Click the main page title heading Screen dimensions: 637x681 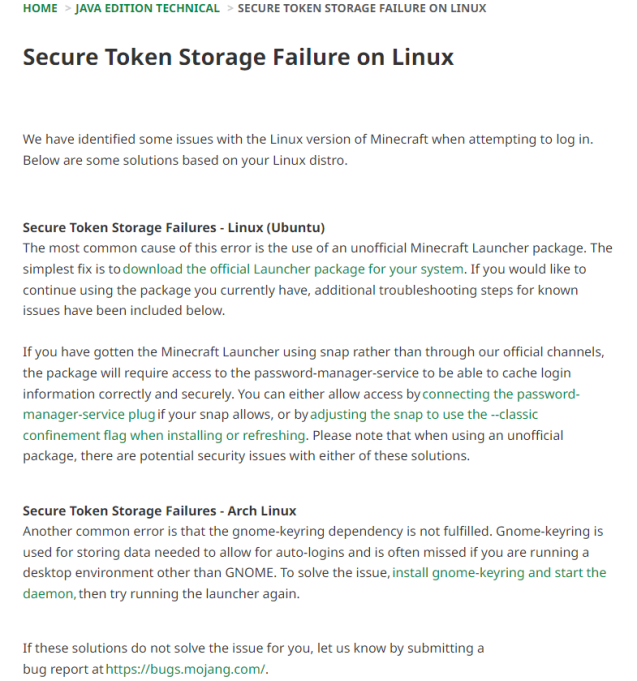[x=238, y=57]
